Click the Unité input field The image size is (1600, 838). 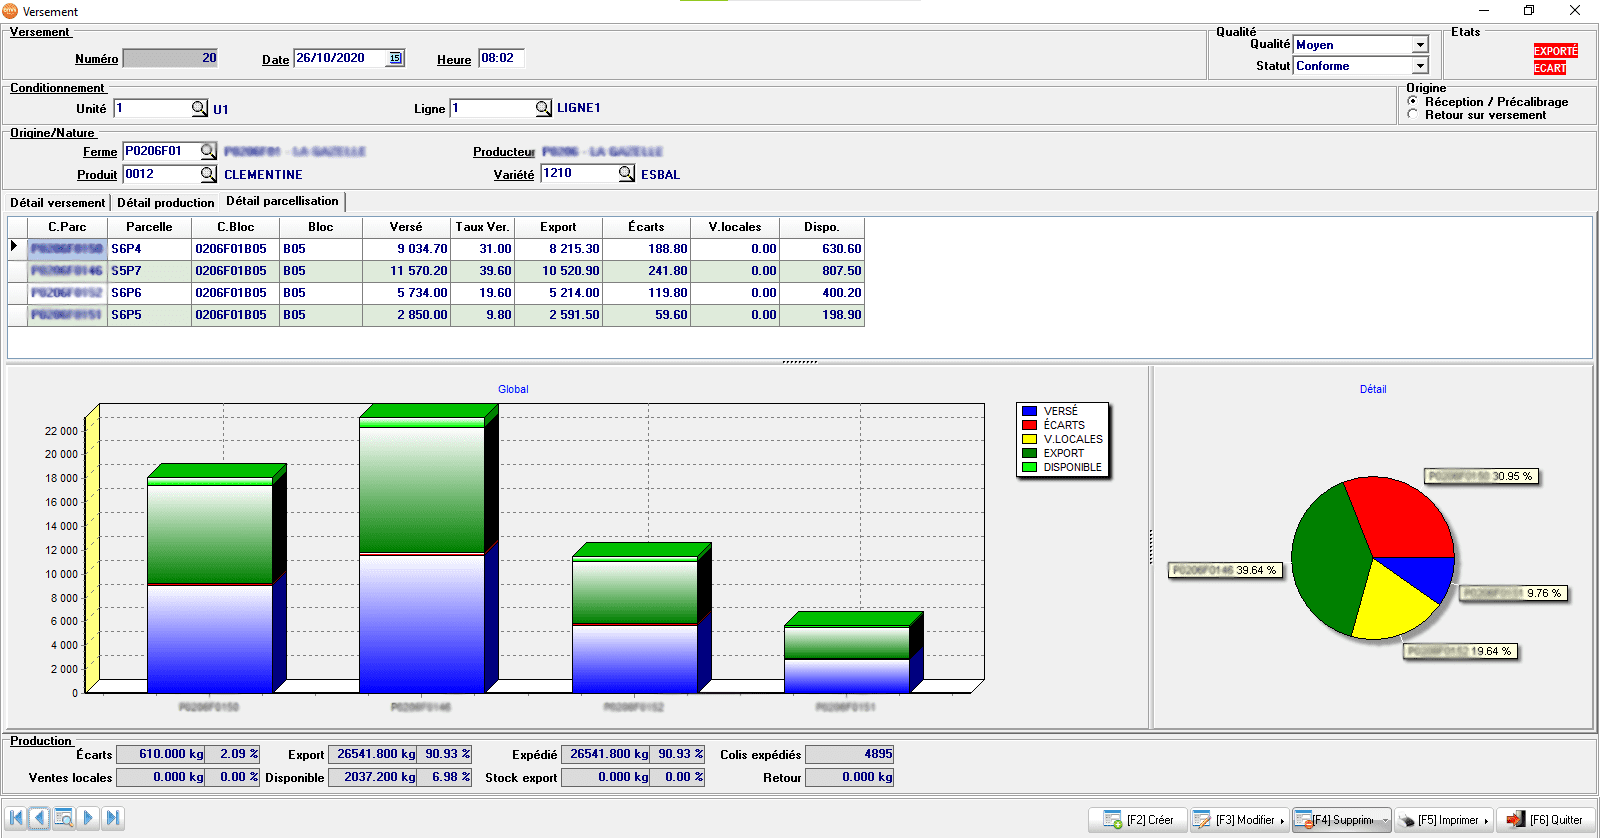(152, 108)
